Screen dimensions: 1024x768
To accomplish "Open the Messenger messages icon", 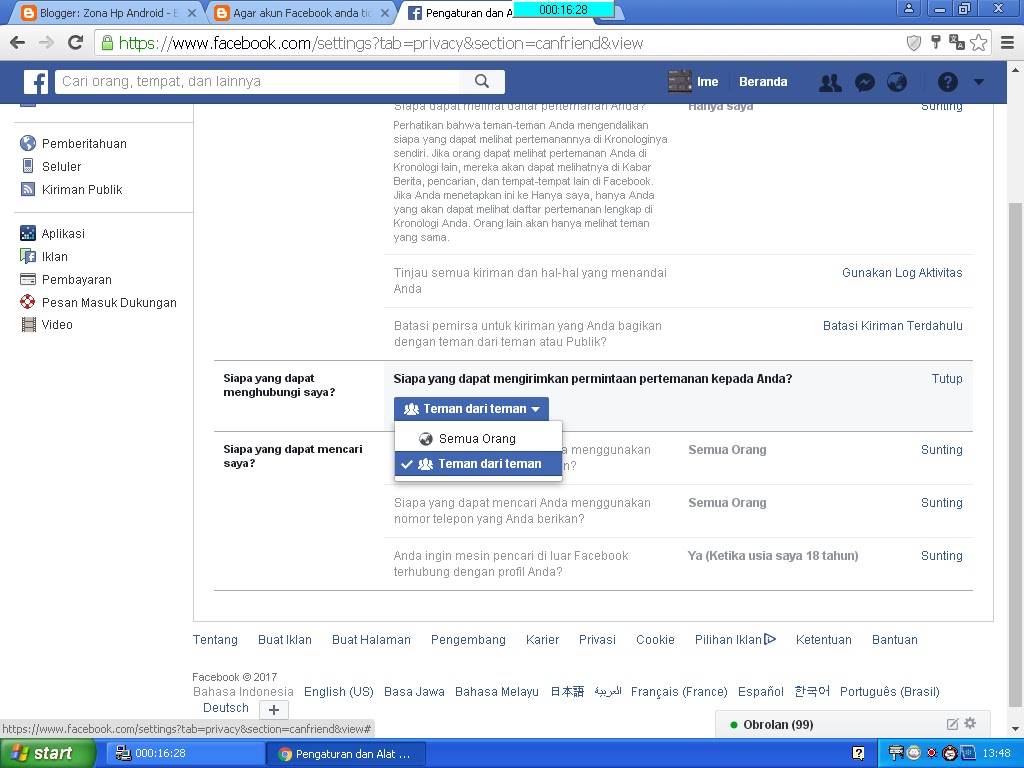I will tap(865, 82).
